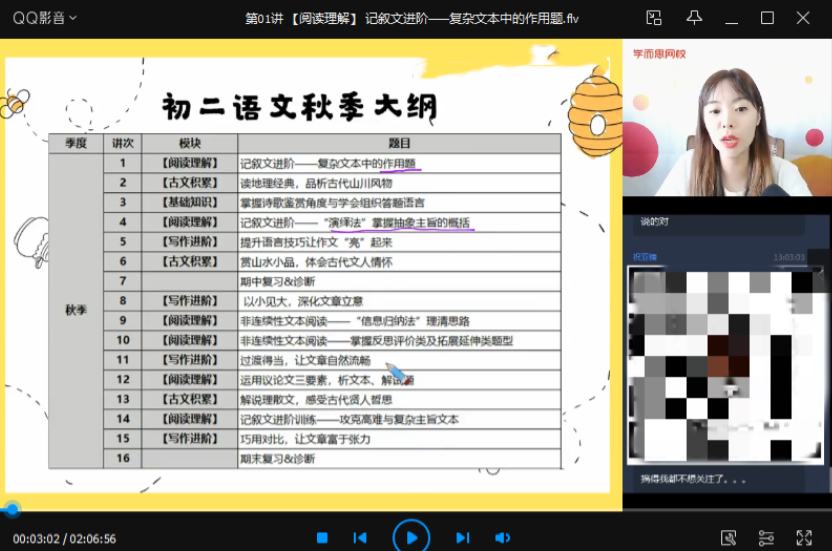Click the video file title text
832x551 pixels.
tap(411, 17)
